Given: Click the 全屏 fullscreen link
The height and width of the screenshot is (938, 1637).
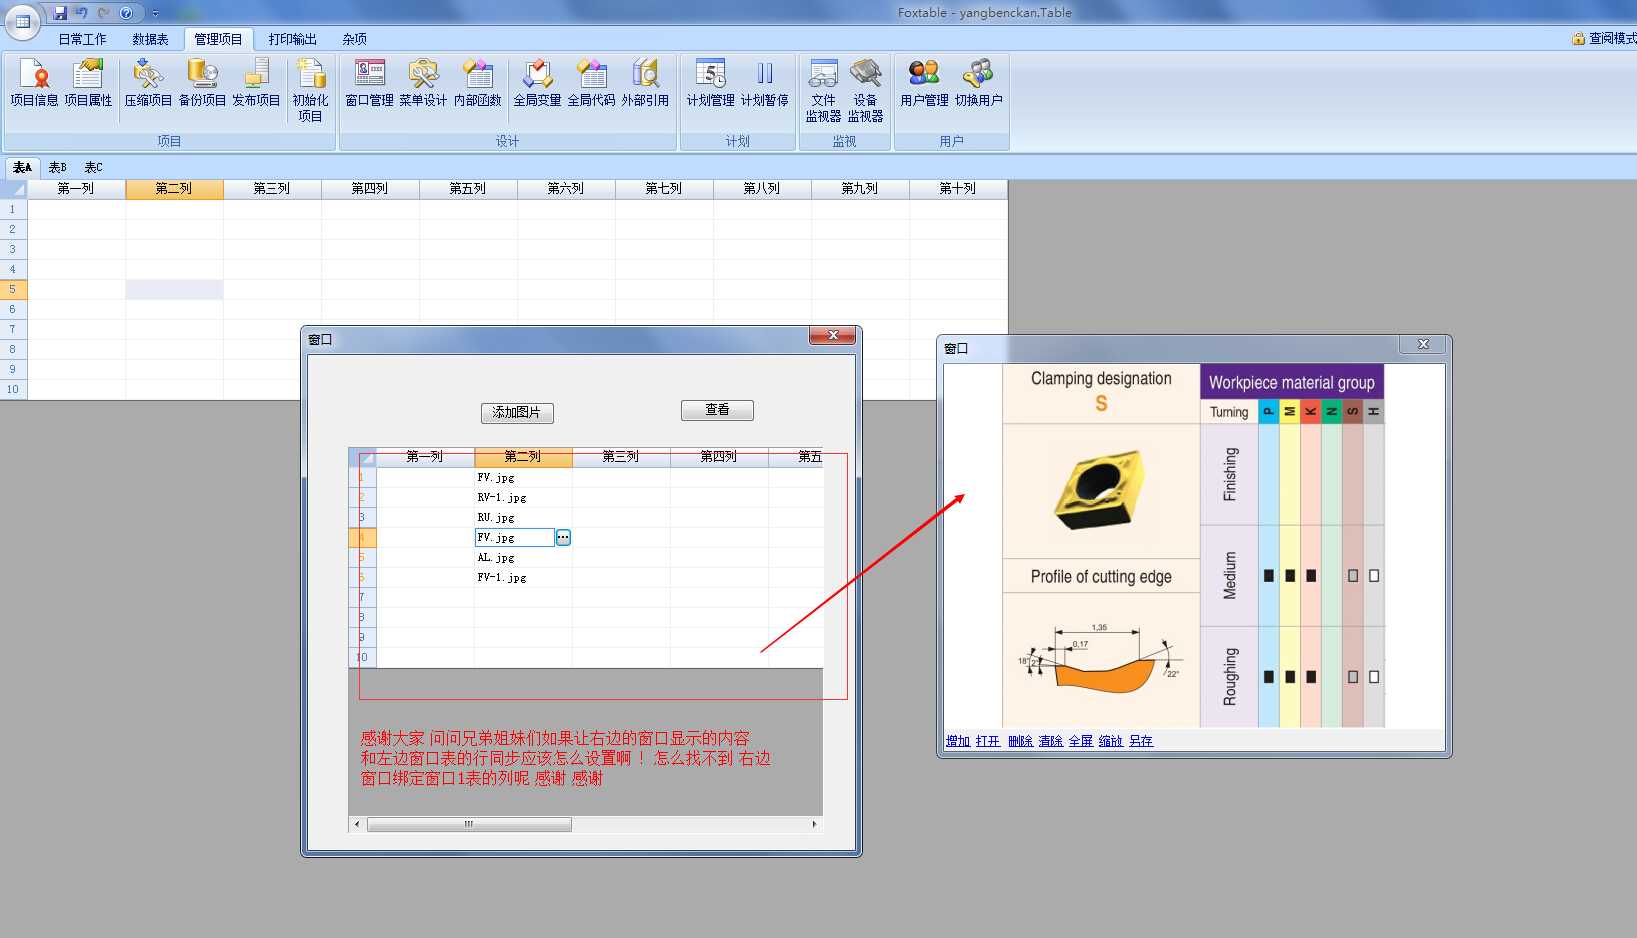Looking at the screenshot, I should point(1080,741).
